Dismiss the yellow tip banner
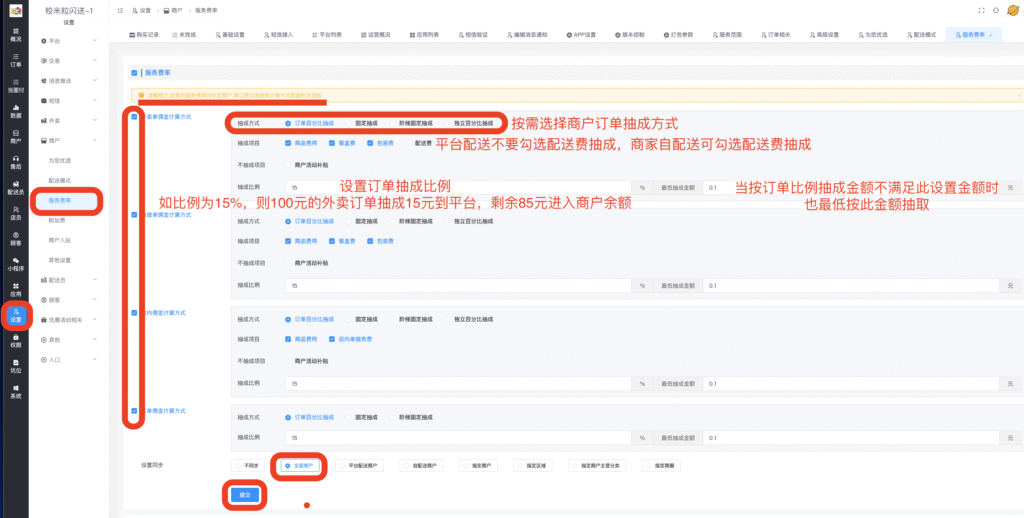 point(1019,95)
